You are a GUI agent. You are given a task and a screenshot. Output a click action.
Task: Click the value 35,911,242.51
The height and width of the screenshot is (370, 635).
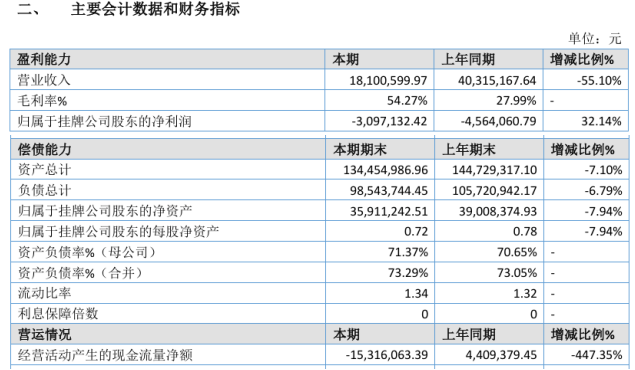click(389, 211)
